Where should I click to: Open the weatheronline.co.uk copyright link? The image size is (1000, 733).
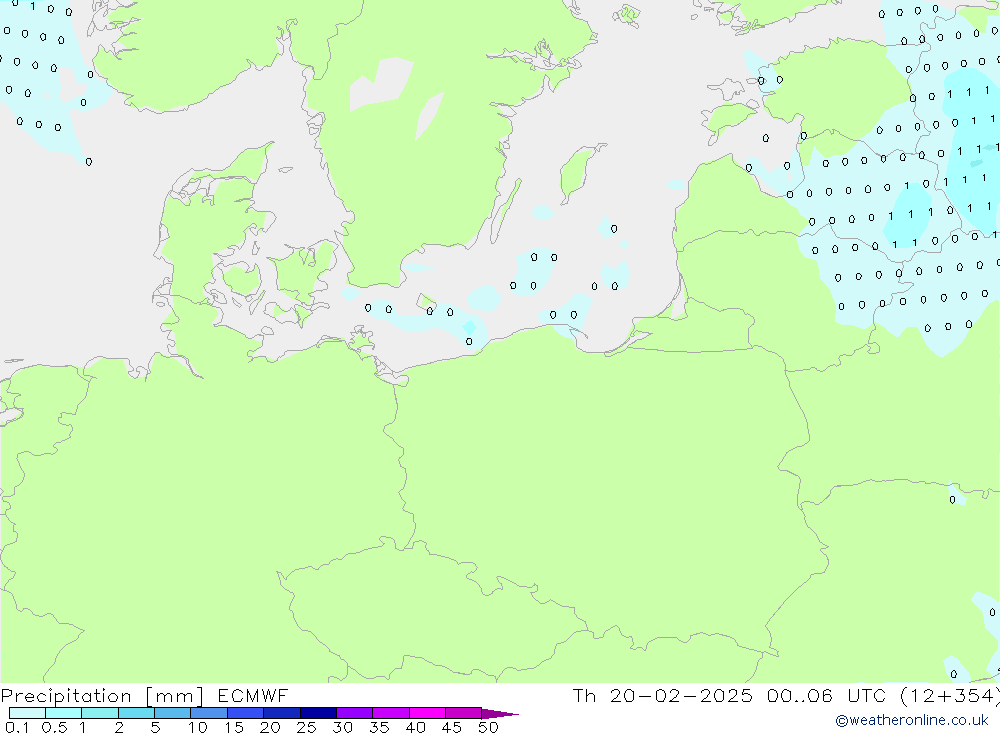(x=912, y=720)
